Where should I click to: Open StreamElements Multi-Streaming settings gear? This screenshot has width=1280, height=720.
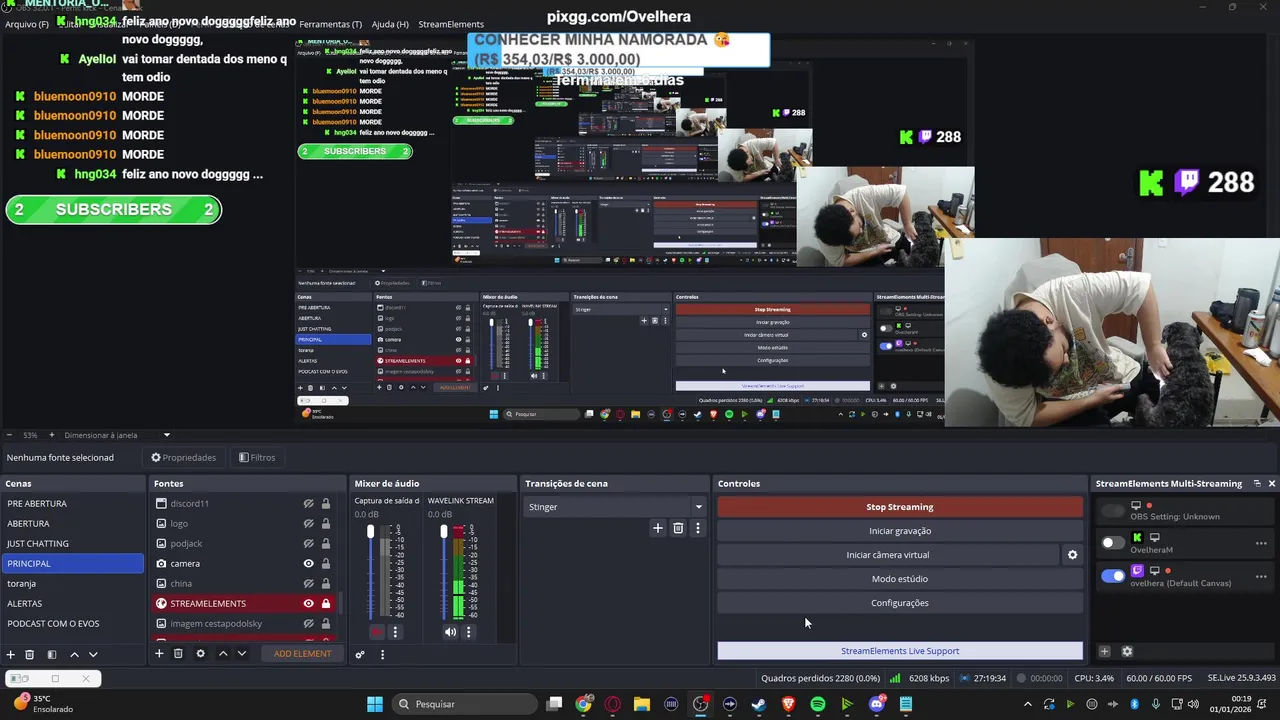pos(1127,651)
